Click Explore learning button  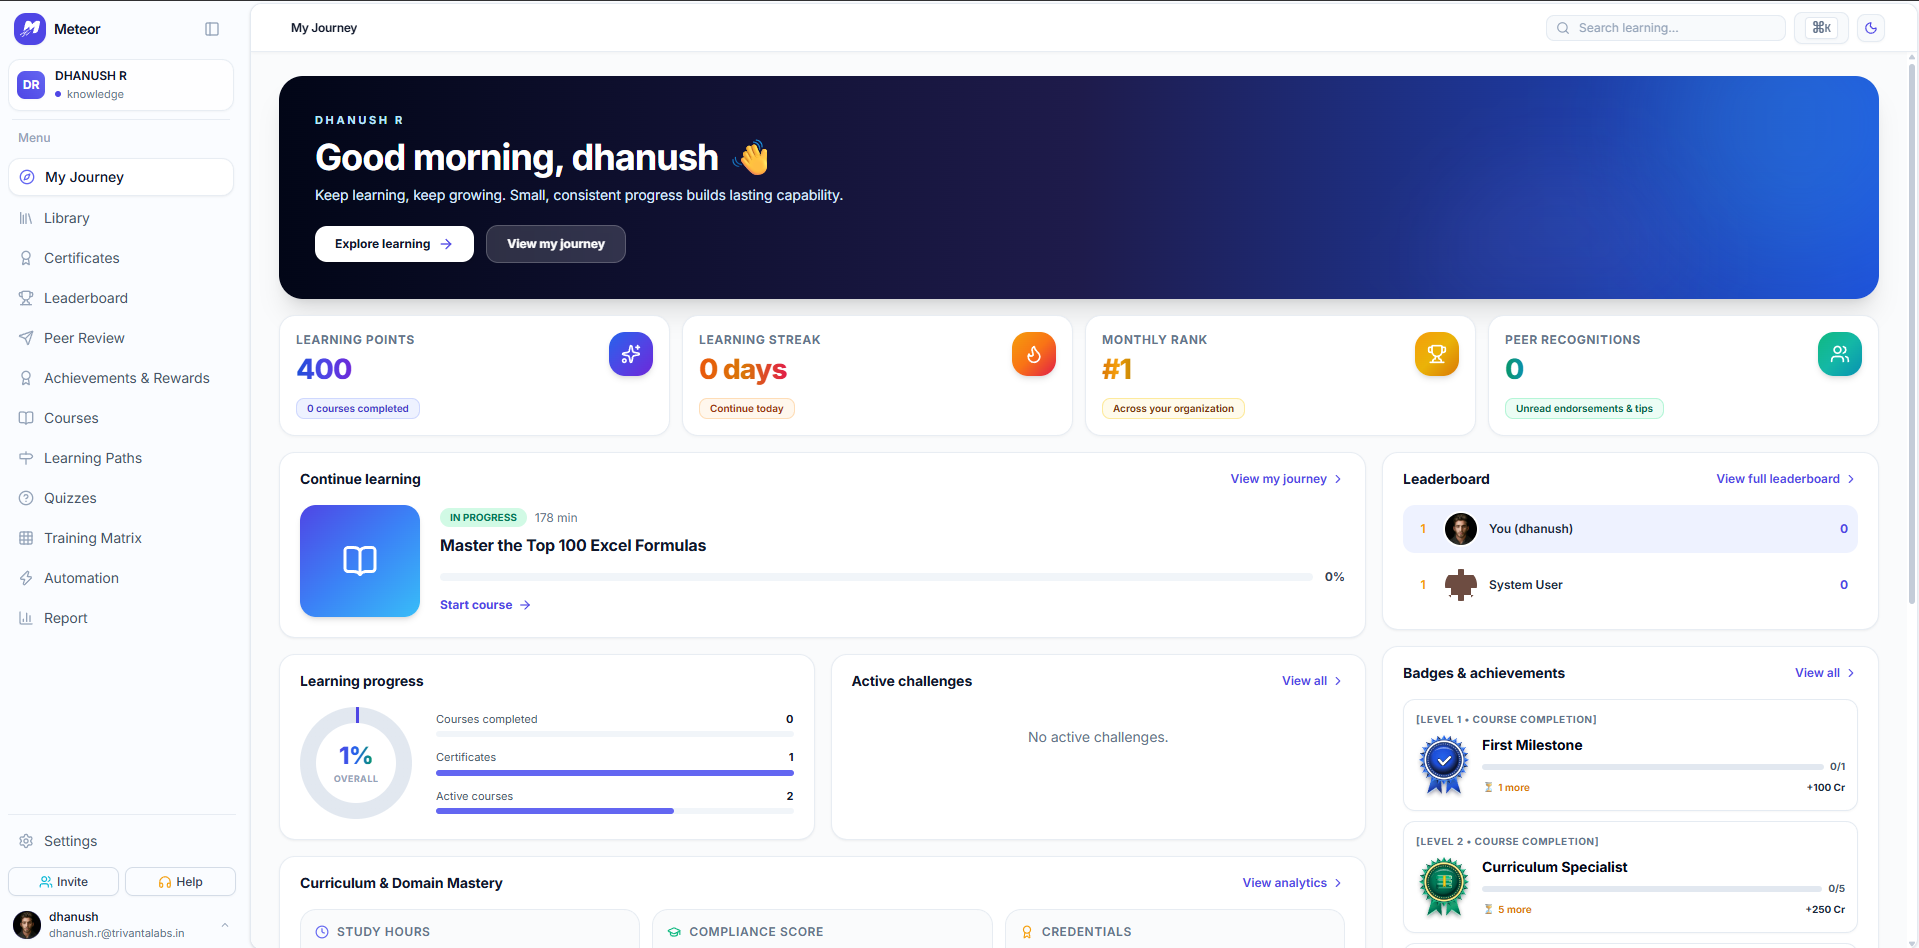click(394, 244)
